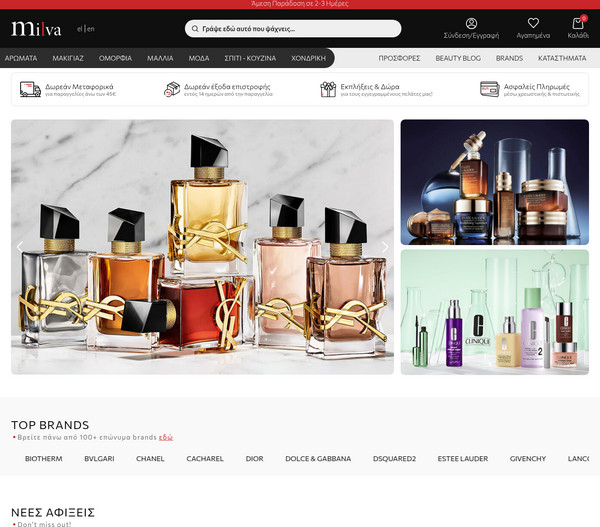This screenshot has width=600, height=527.
Task: Select DIOR brand
Action: point(254,458)
